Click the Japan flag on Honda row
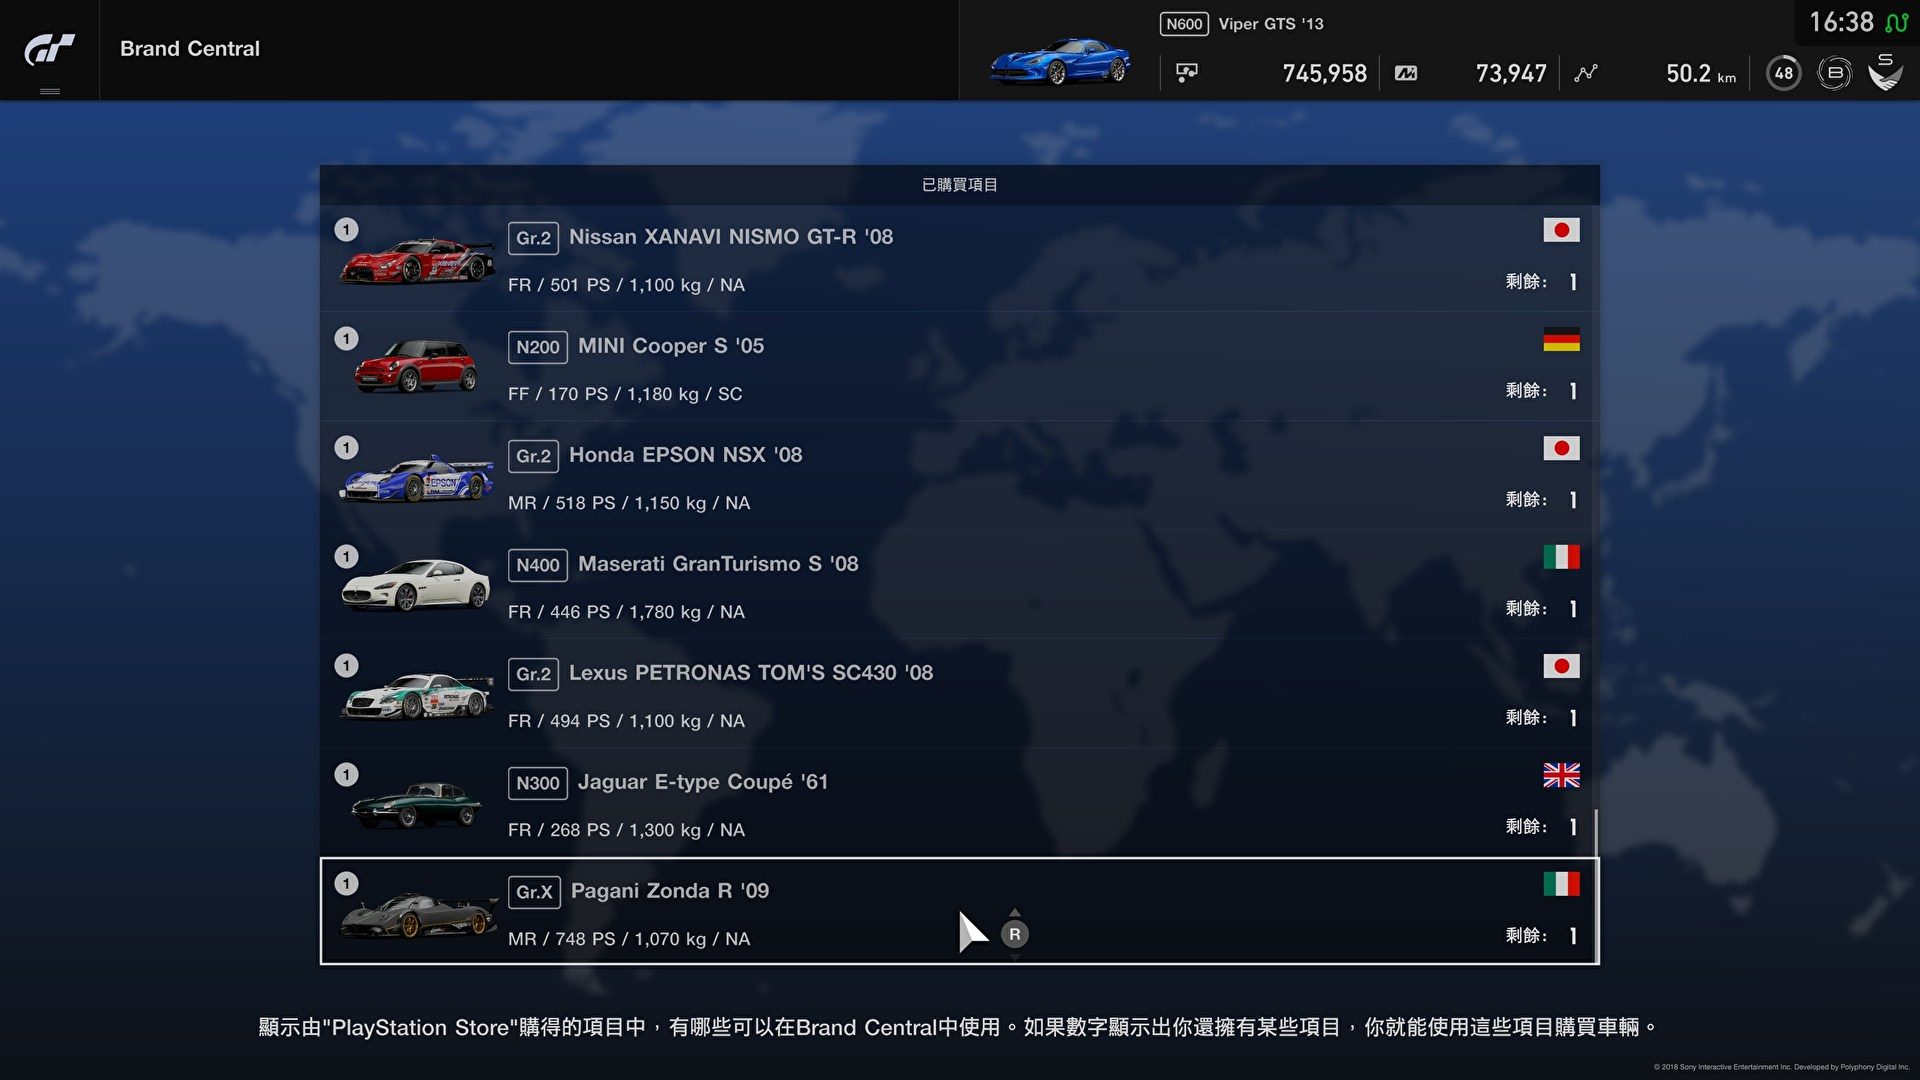 (1561, 448)
